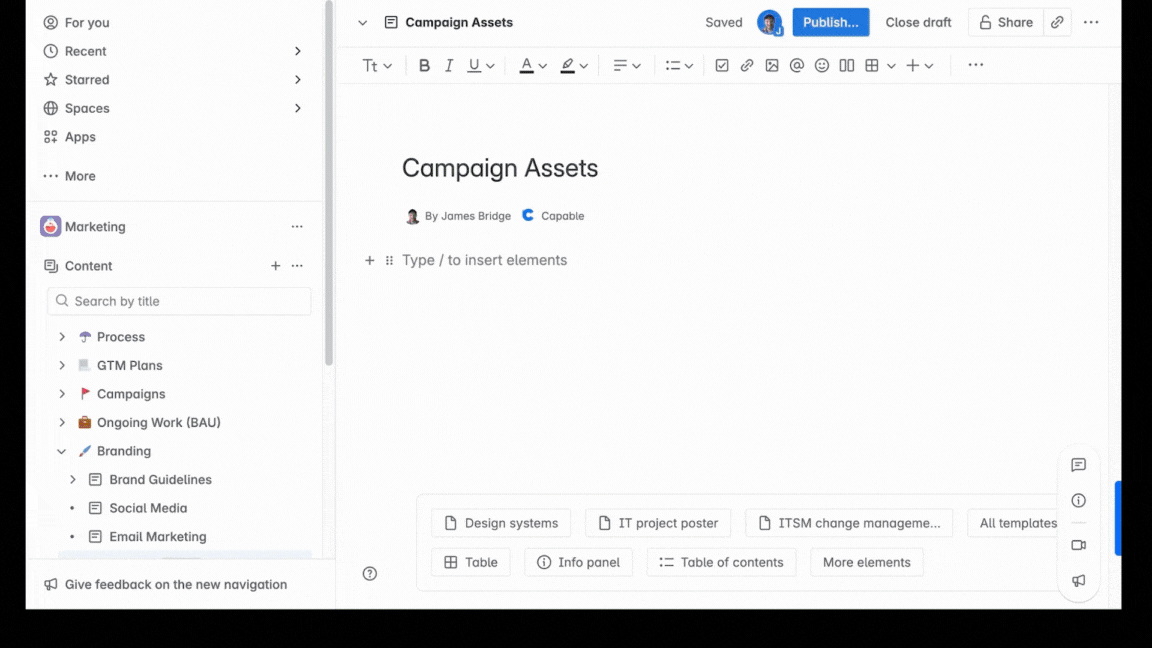Publish the Campaign Assets draft
The image size is (1152, 648).
click(x=831, y=21)
